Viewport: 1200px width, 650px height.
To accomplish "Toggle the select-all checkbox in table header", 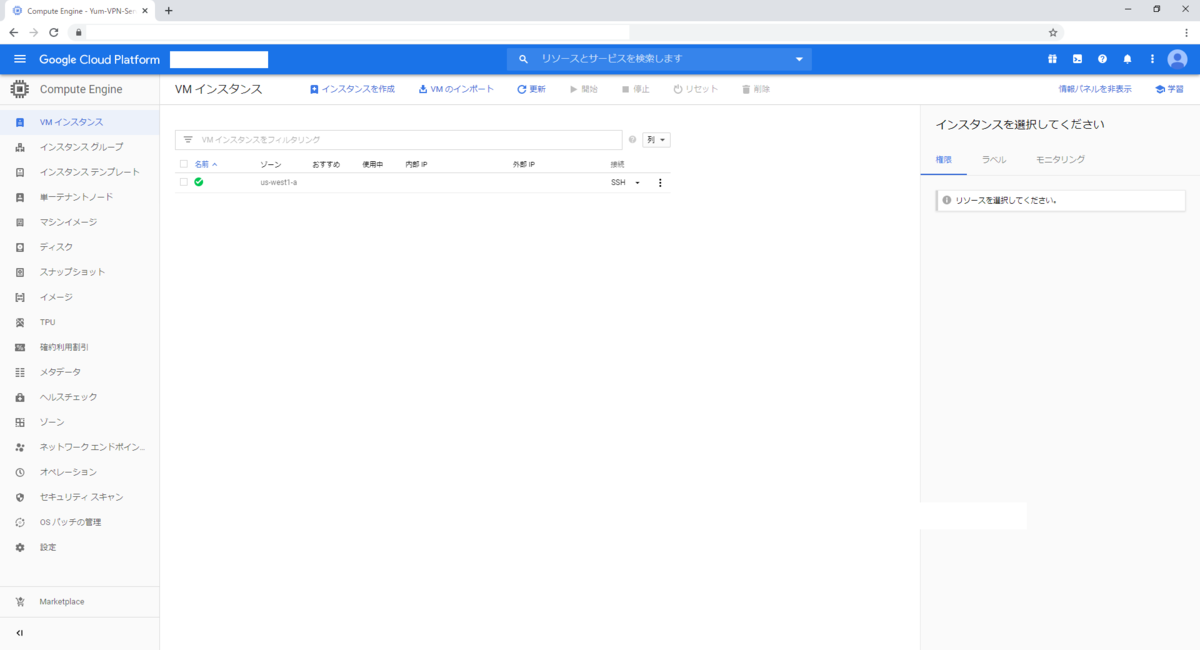I will [184, 164].
